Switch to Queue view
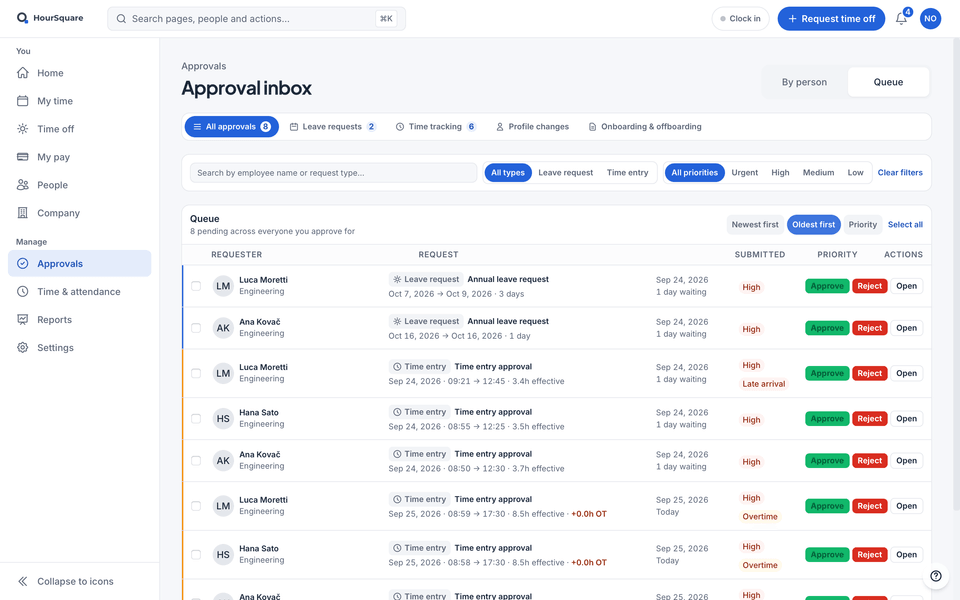The image size is (960, 600). click(888, 82)
